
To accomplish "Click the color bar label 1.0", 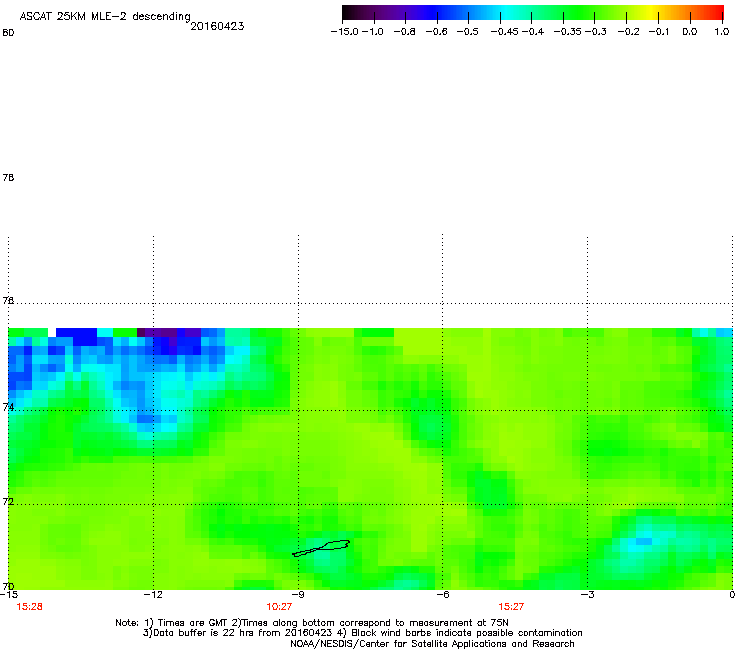I will [x=722, y=32].
